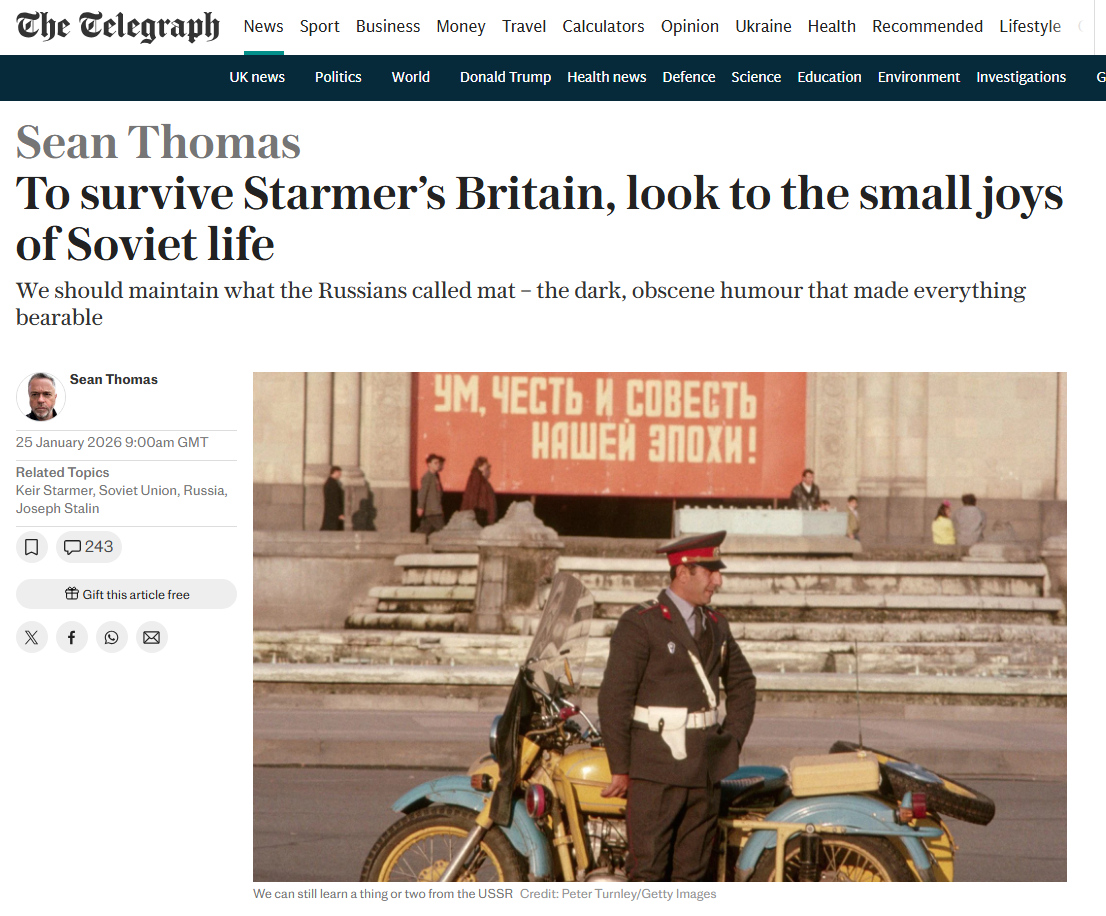Gift this article free
Image resolution: width=1106 pixels, height=916 pixels.
(x=126, y=594)
